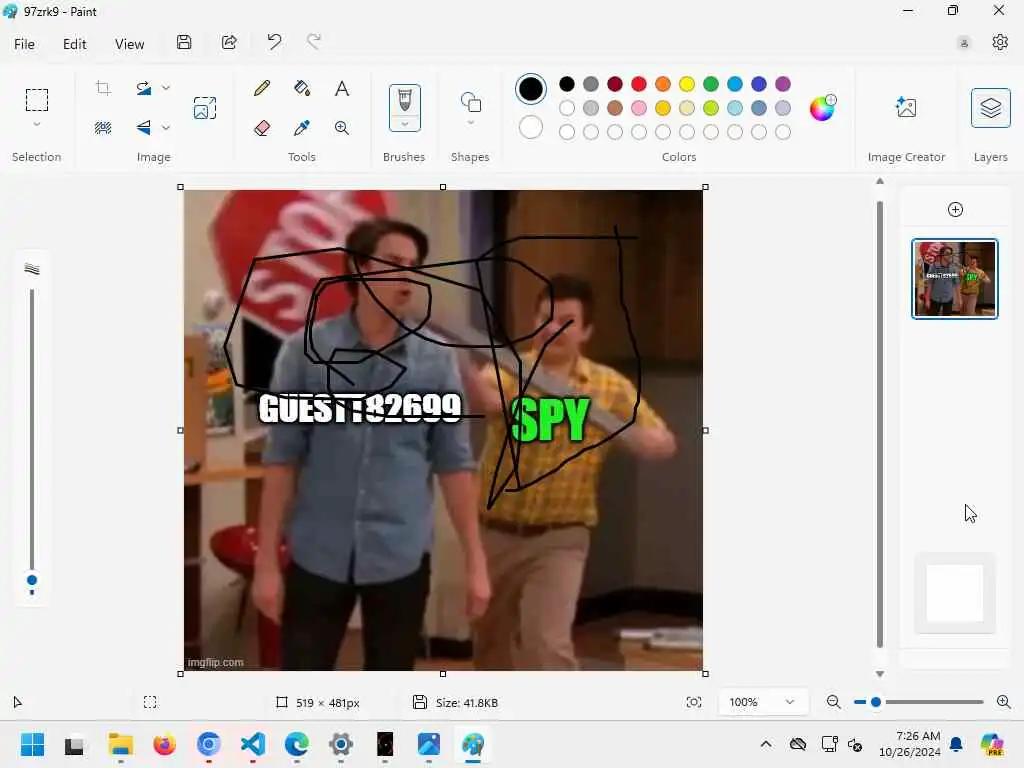Screen dimensions: 1024x768
Task: Open Visual Studio Code from taskbar
Action: point(253,744)
